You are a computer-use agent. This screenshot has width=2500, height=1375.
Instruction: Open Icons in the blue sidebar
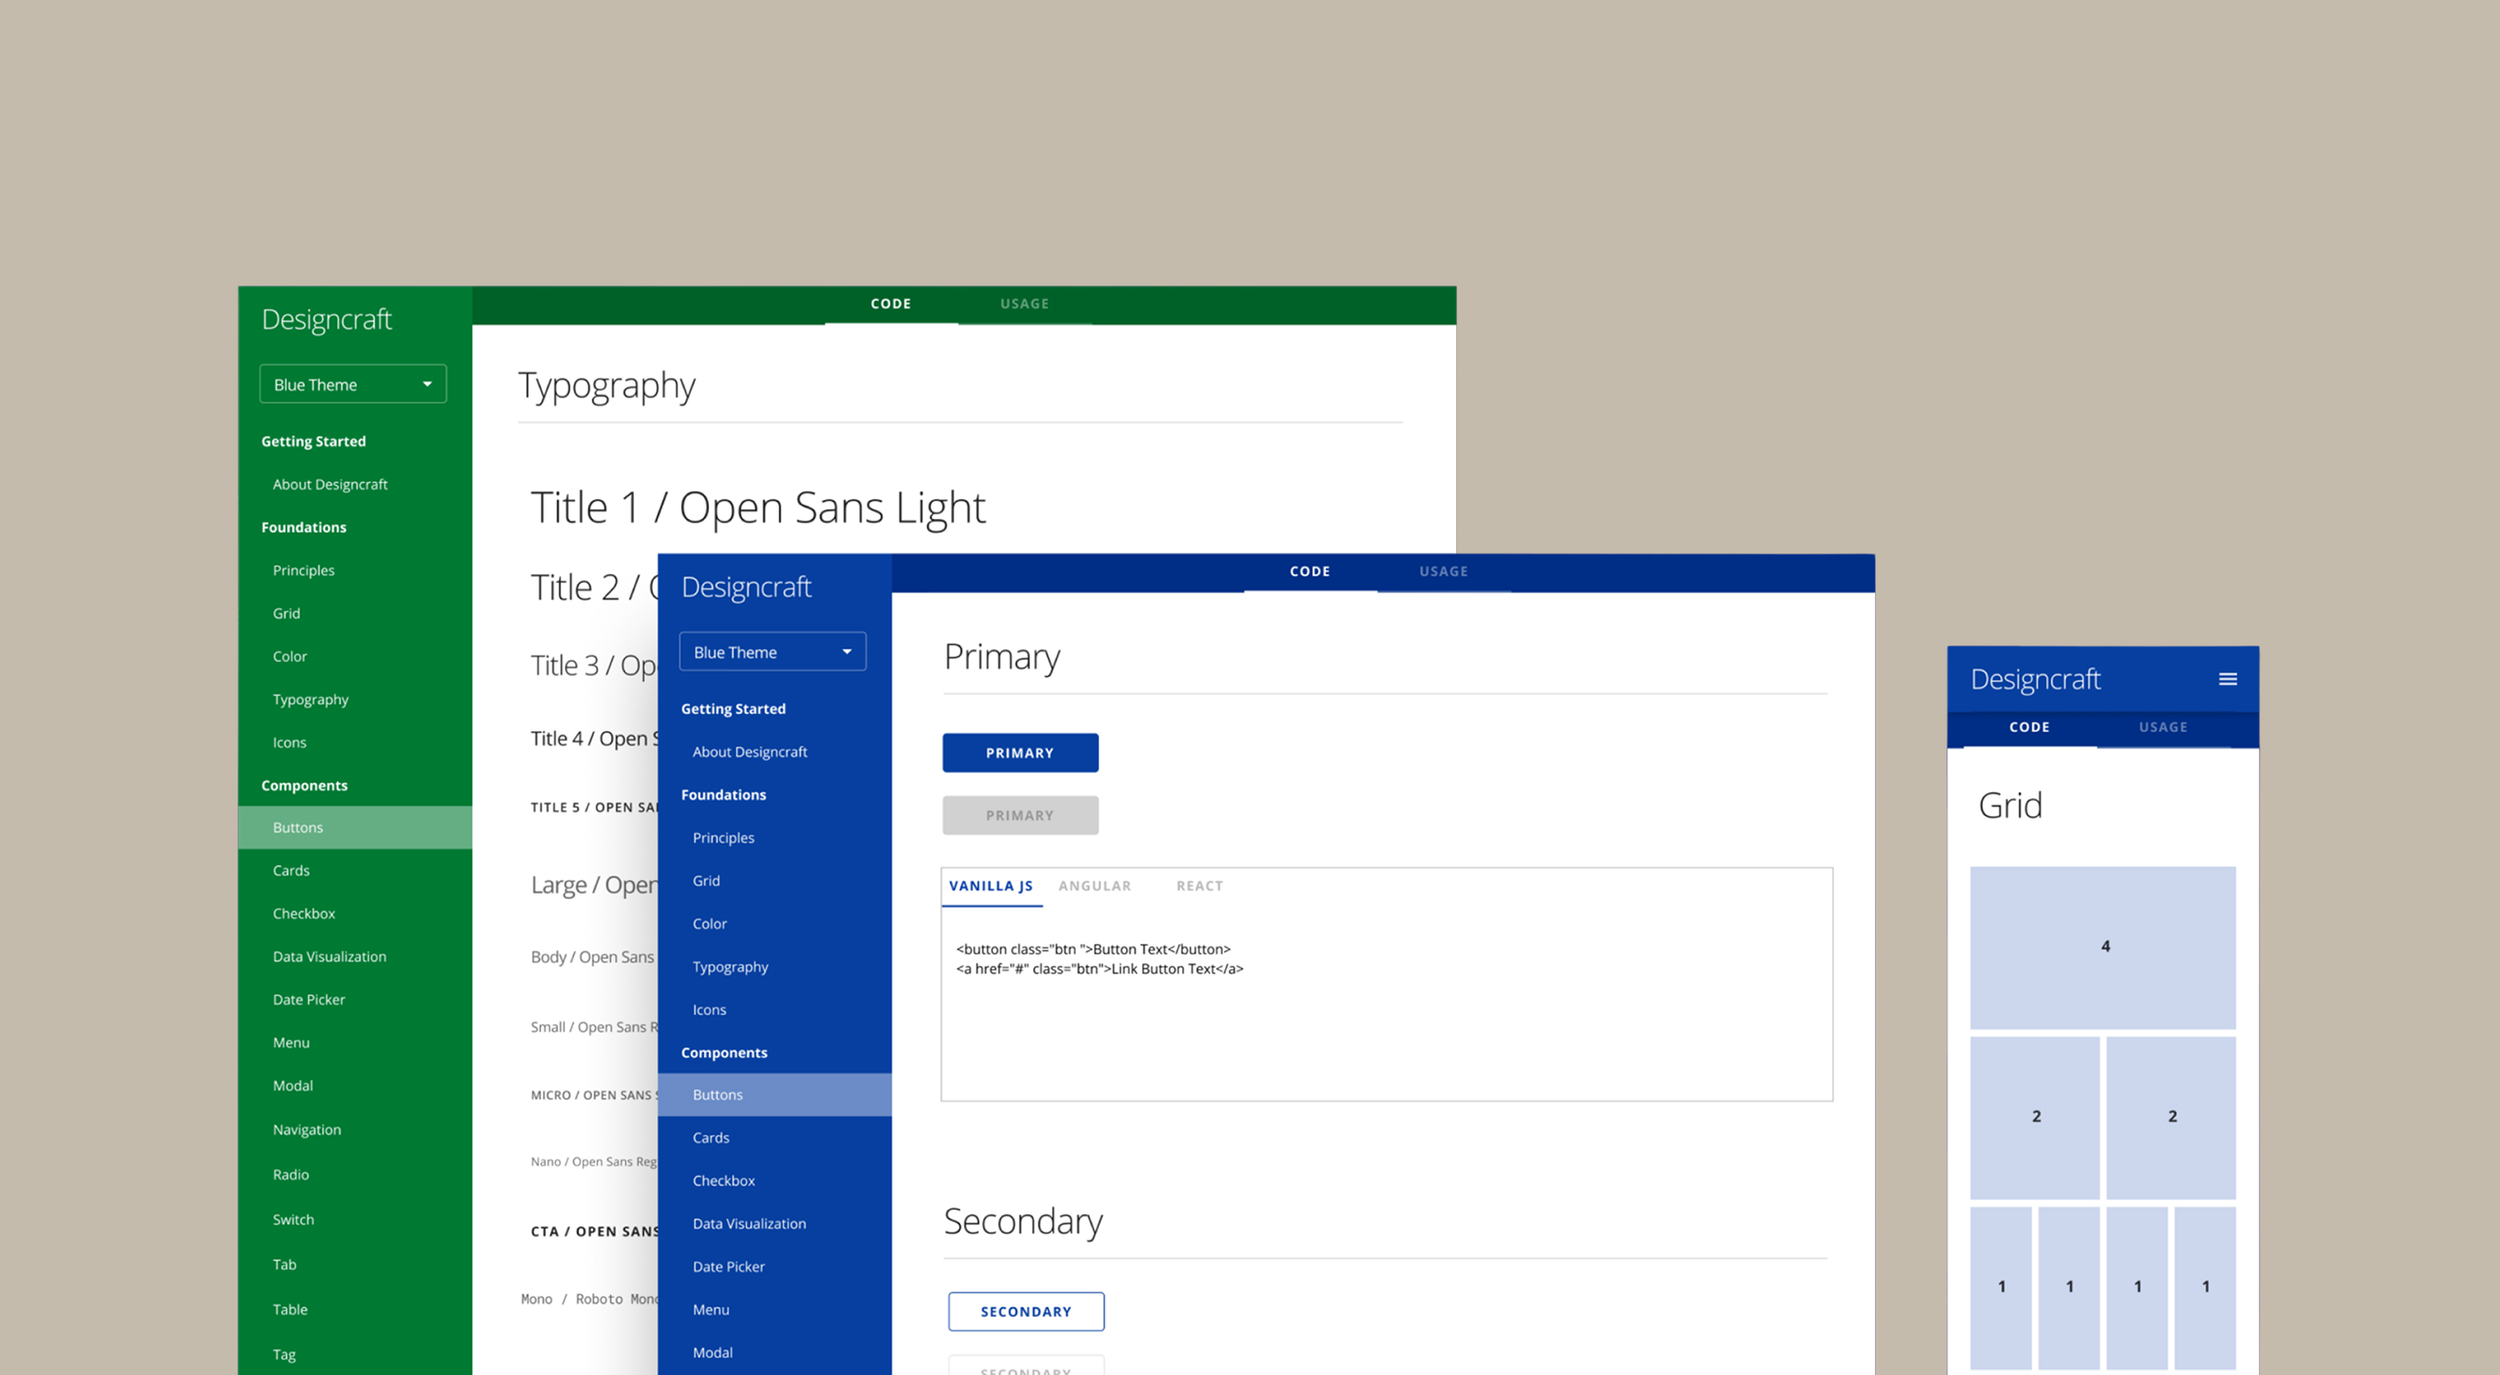click(710, 1010)
